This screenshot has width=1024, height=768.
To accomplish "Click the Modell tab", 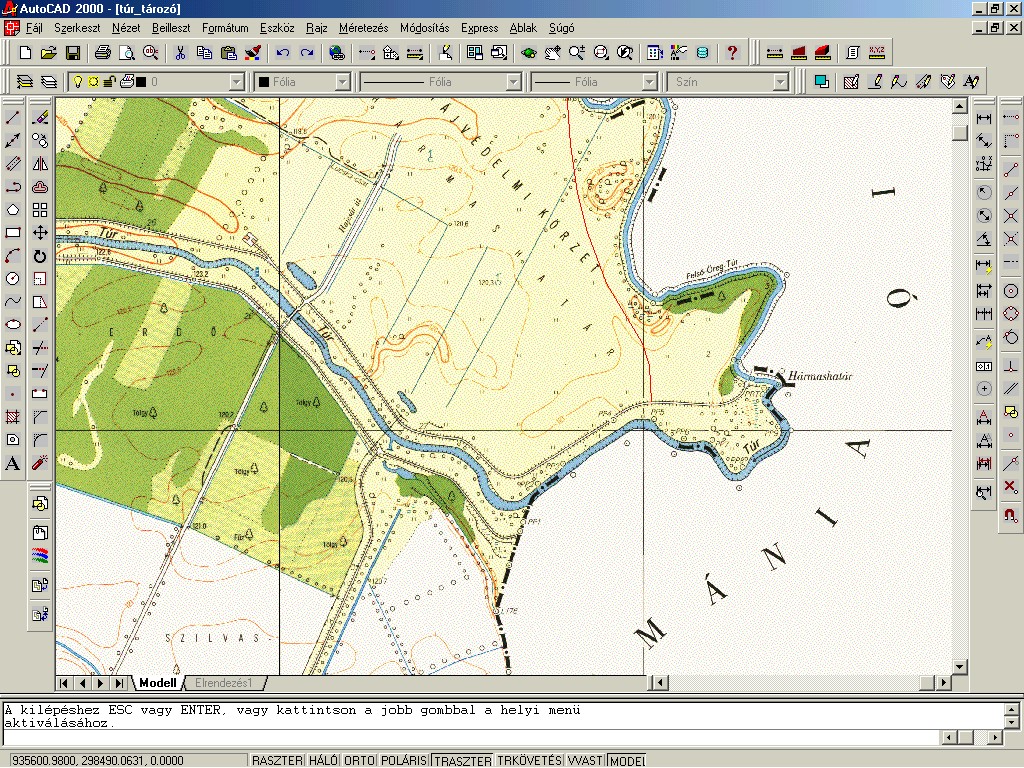I will coord(157,683).
